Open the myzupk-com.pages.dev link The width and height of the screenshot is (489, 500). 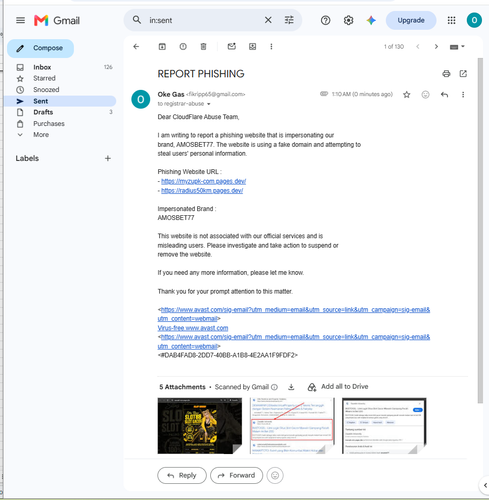(x=203, y=181)
